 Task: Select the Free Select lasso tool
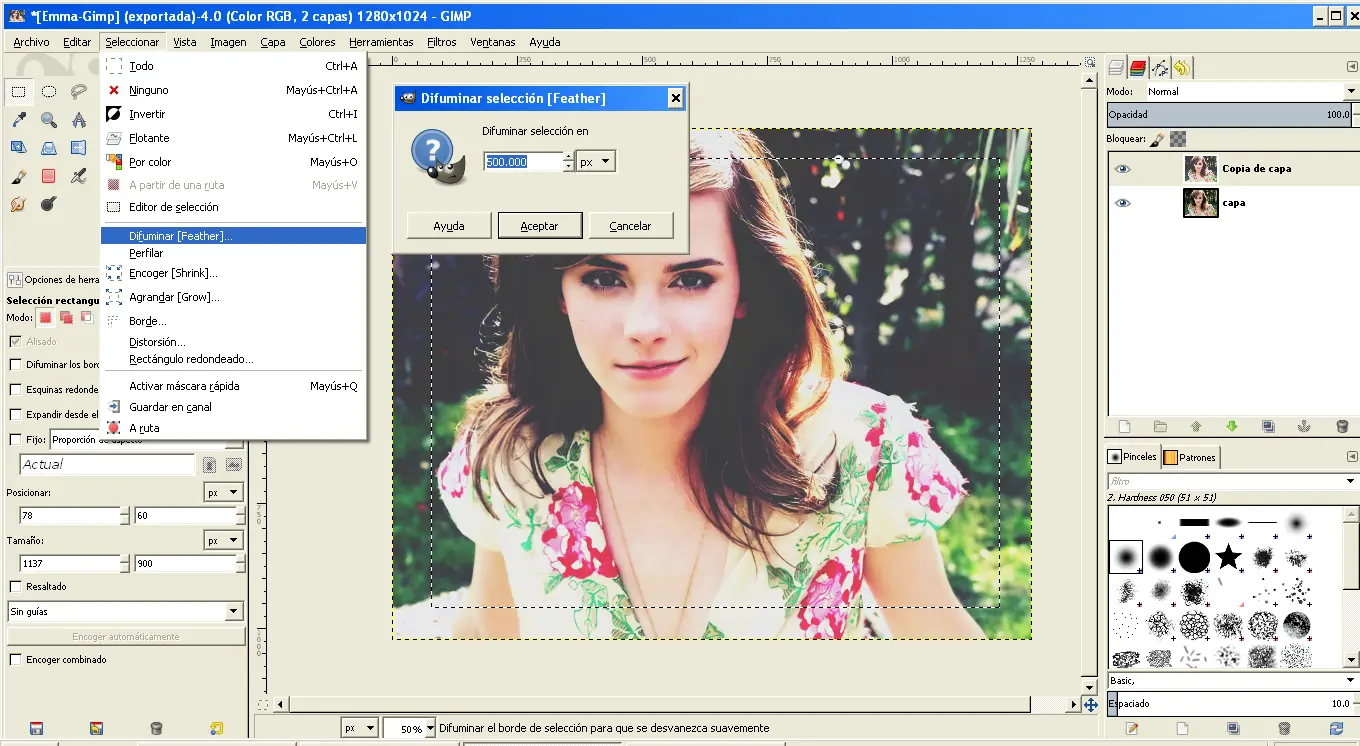78,92
